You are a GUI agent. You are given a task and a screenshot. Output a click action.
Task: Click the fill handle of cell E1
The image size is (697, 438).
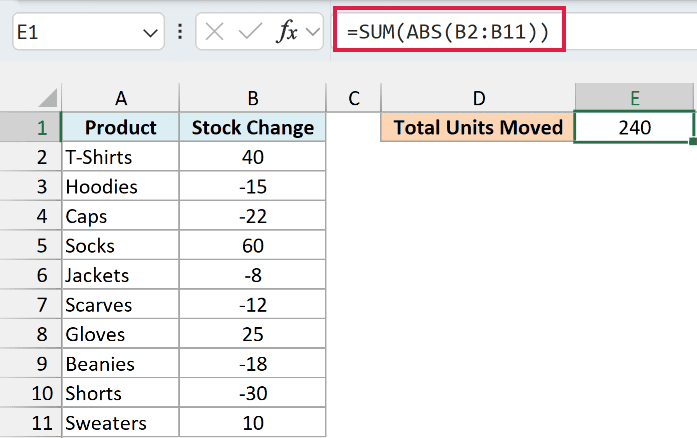[x=693, y=141]
